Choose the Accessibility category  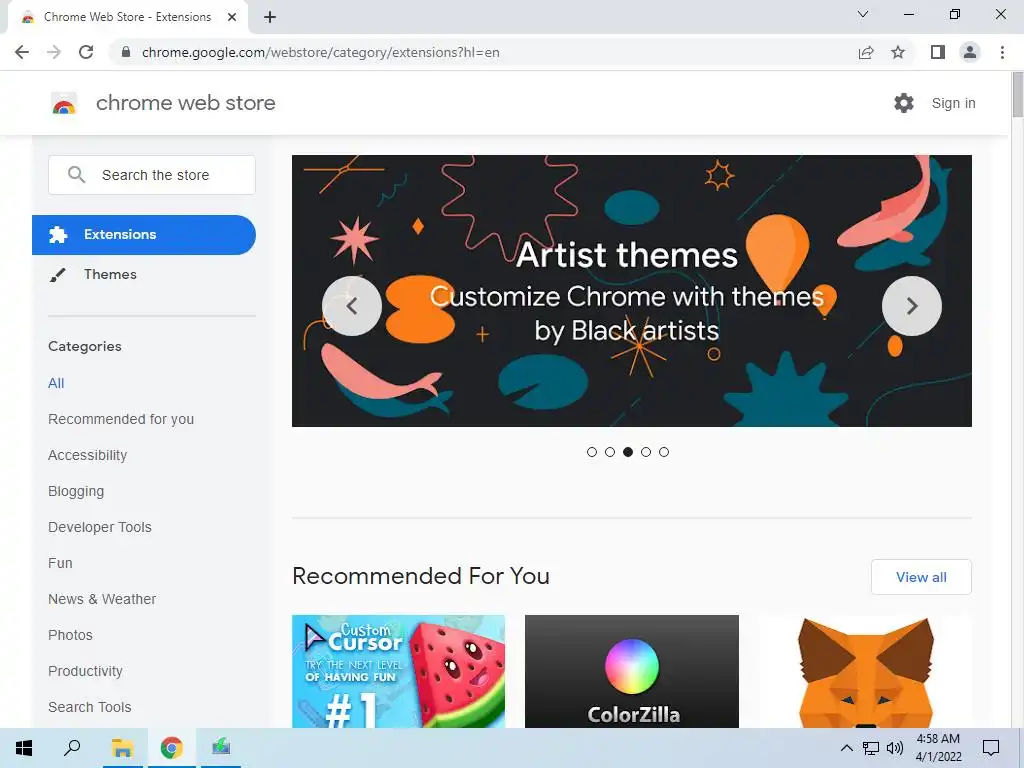click(88, 455)
